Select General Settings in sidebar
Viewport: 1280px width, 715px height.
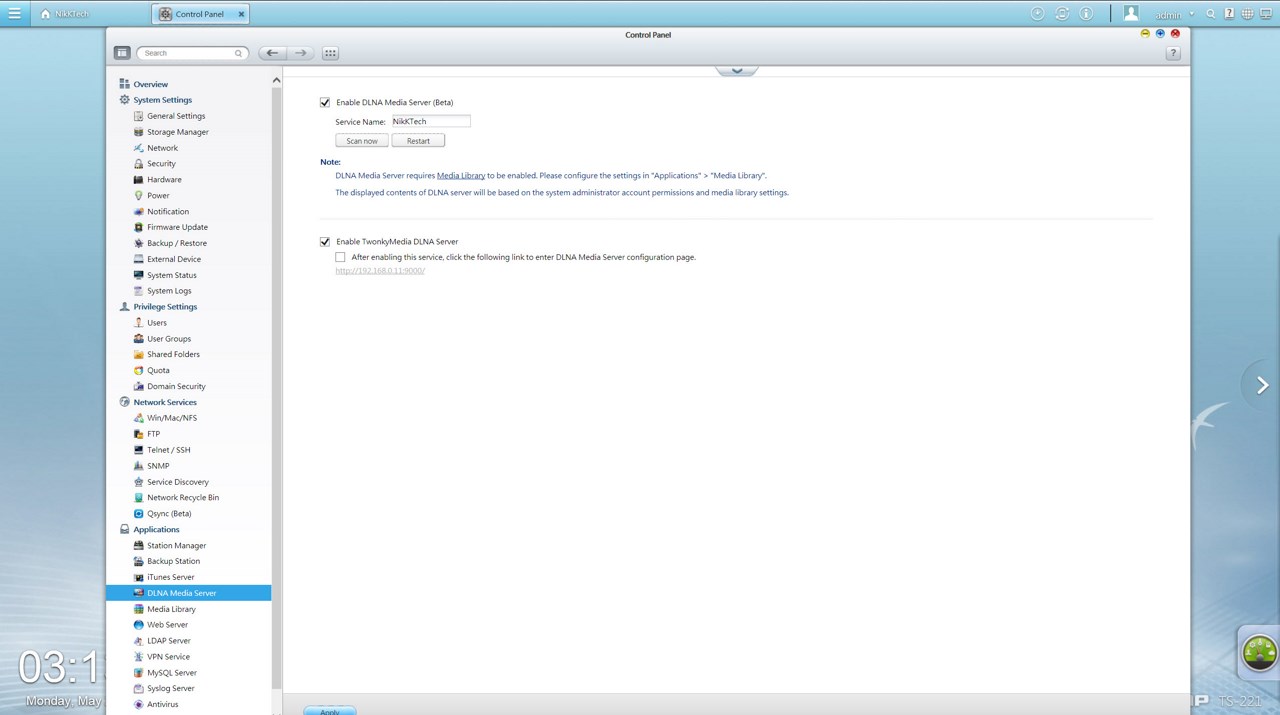pos(176,116)
